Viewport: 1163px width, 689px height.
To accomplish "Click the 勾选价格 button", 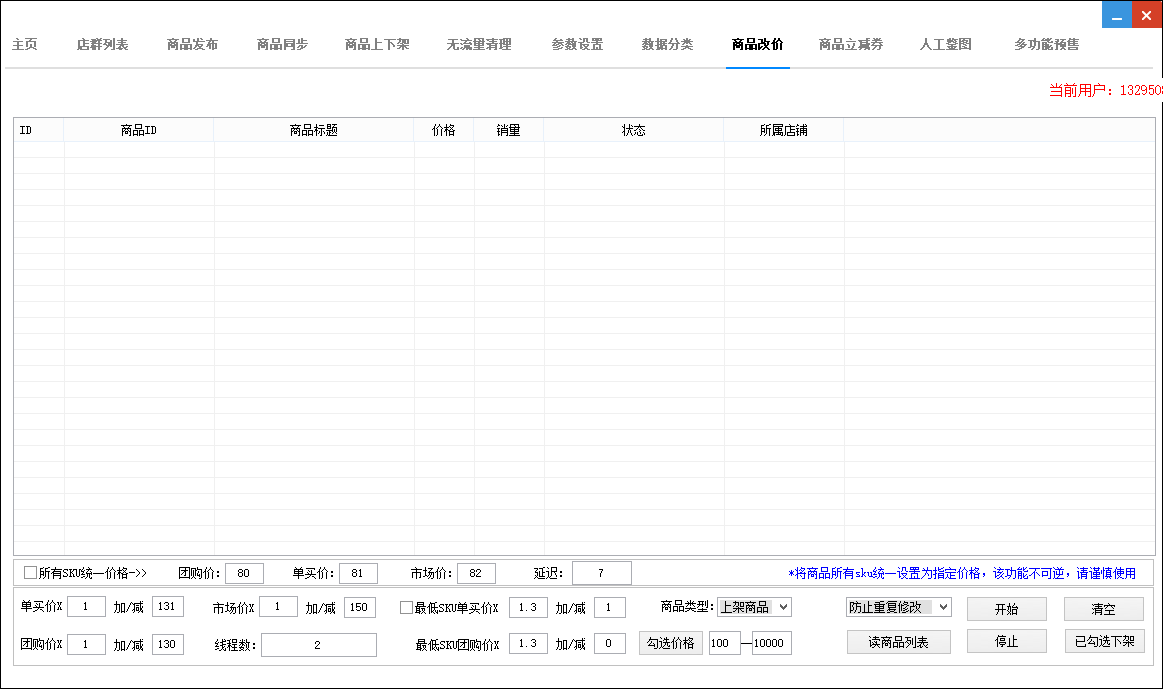I will pos(670,643).
